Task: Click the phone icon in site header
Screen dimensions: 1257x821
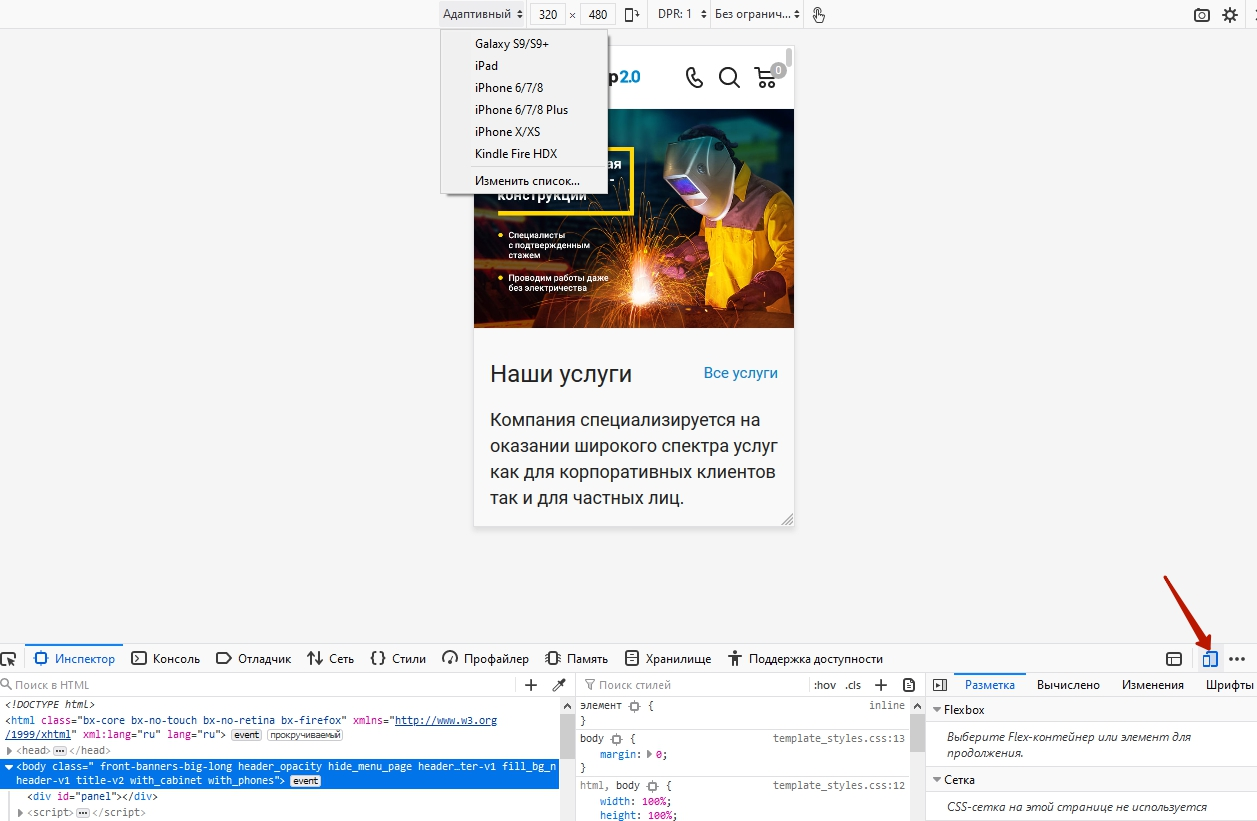Action: pos(694,77)
